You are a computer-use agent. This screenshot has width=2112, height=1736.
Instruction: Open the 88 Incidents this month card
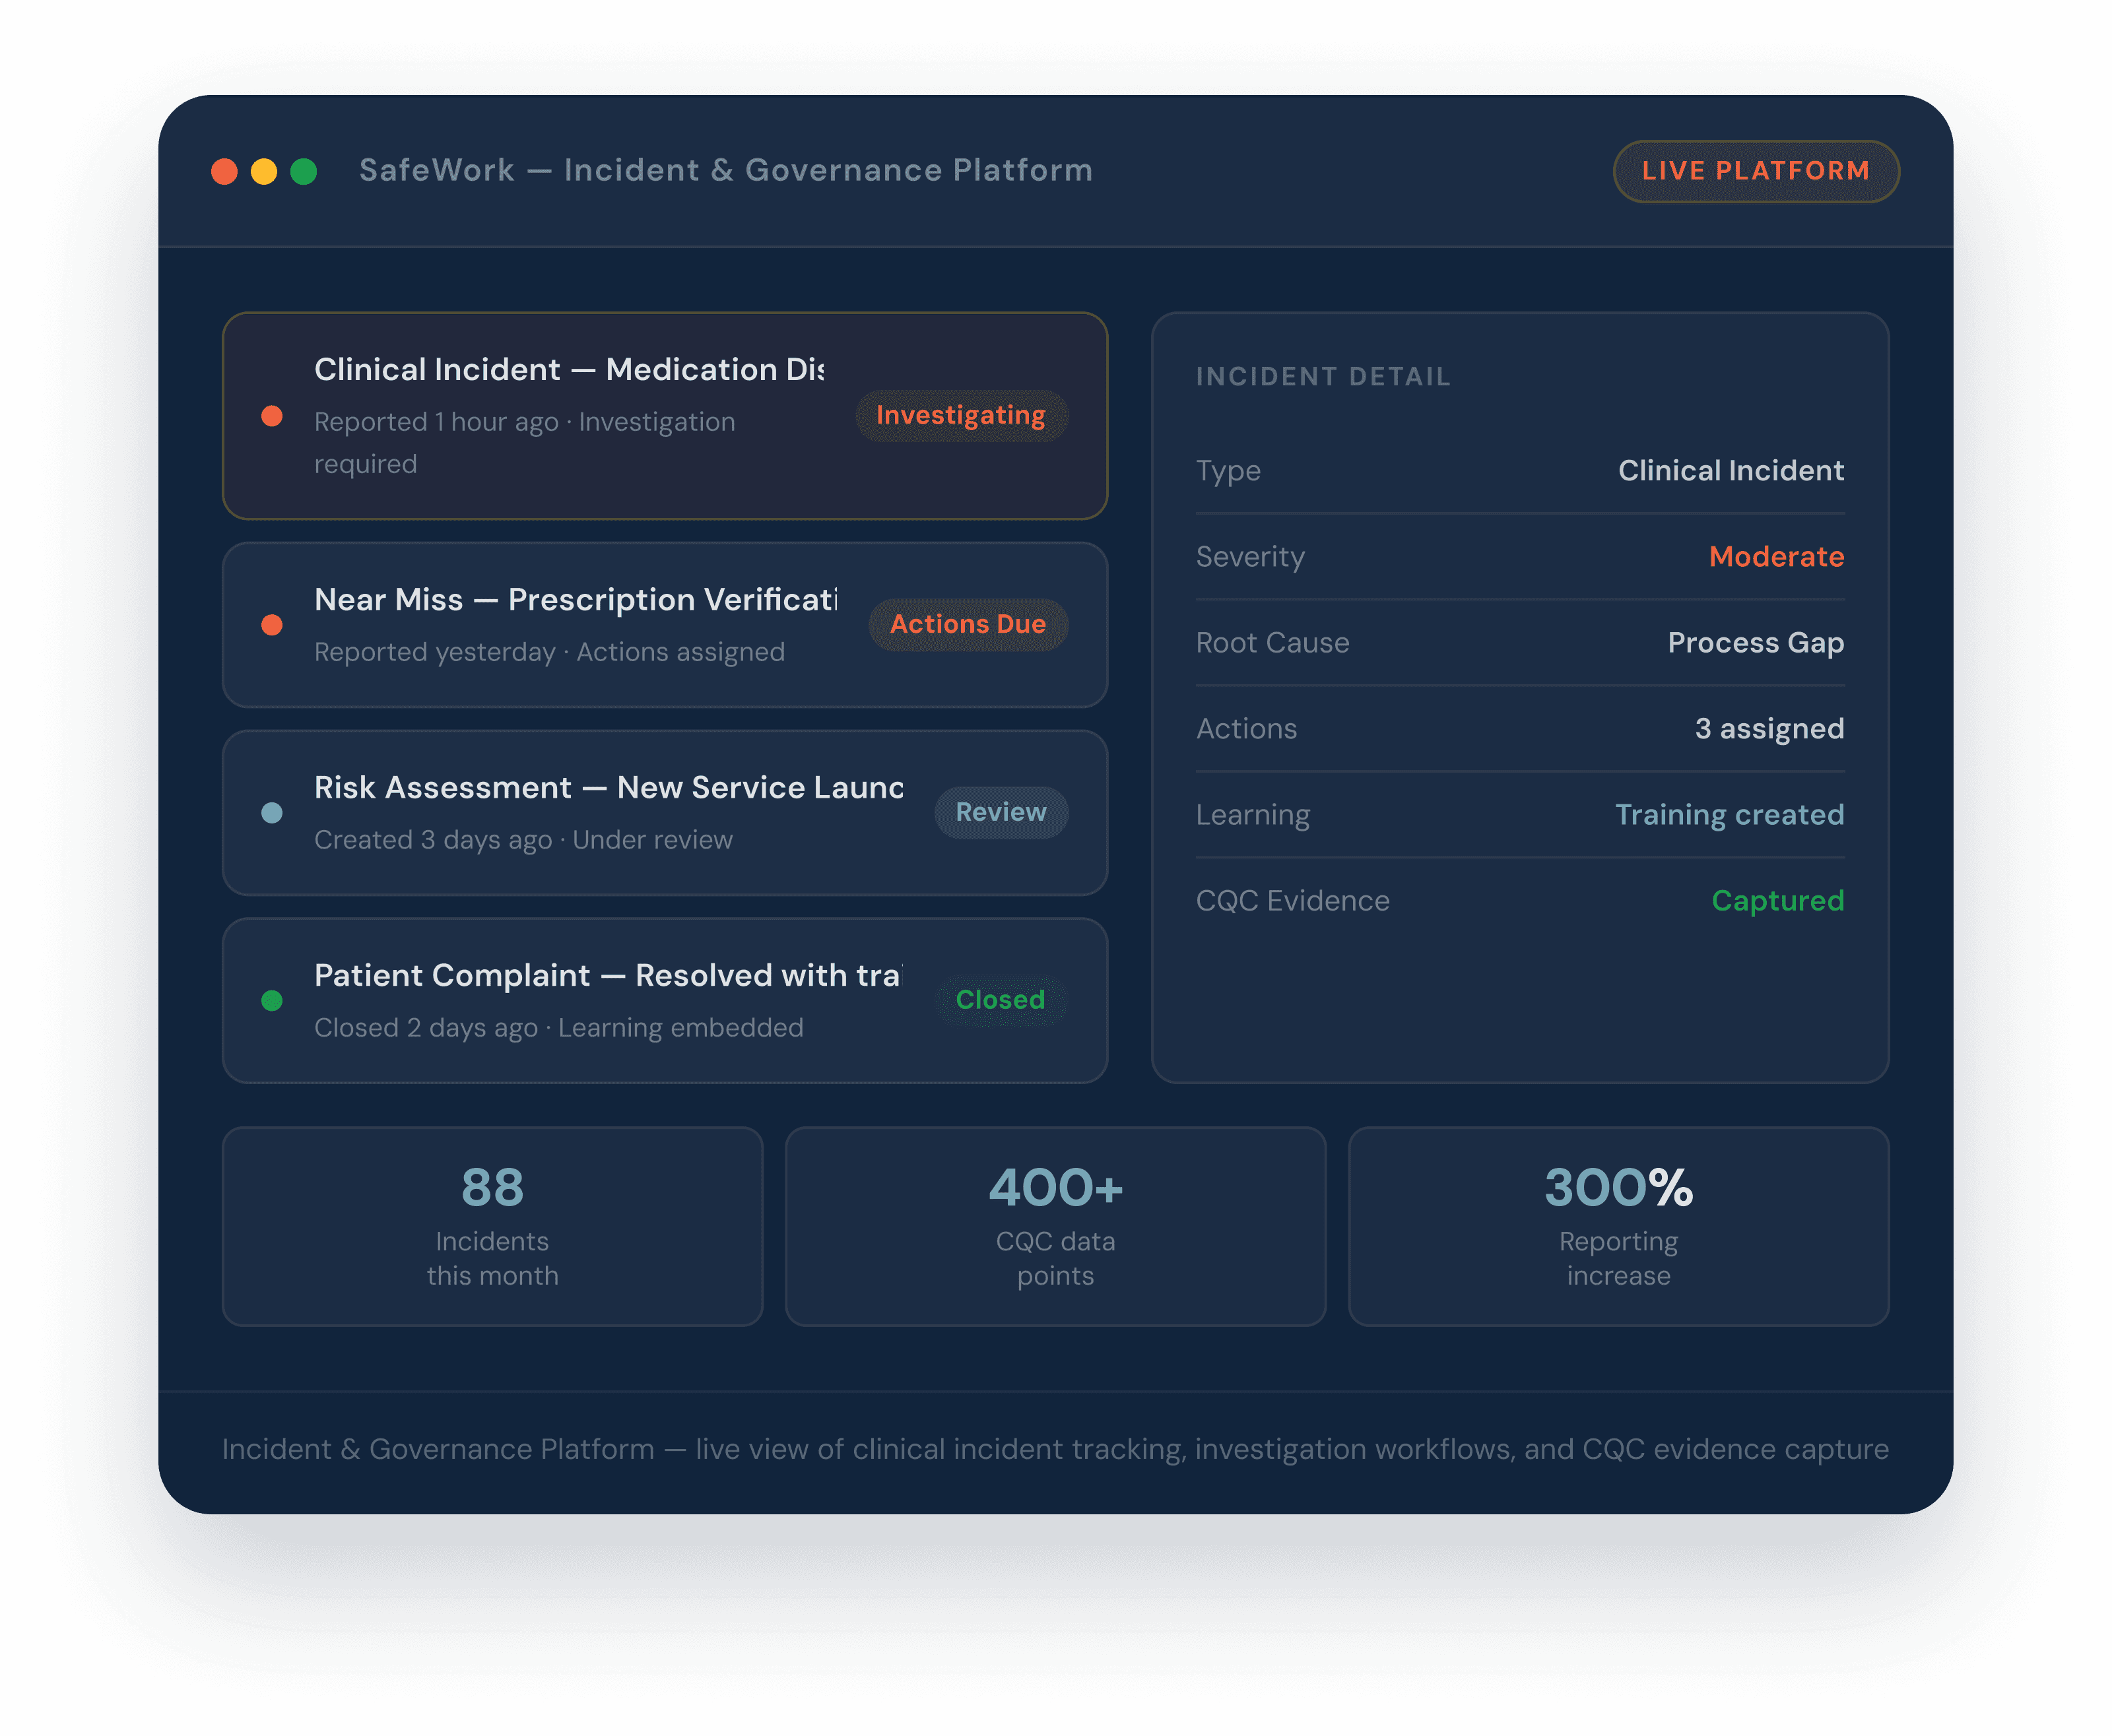click(492, 1226)
